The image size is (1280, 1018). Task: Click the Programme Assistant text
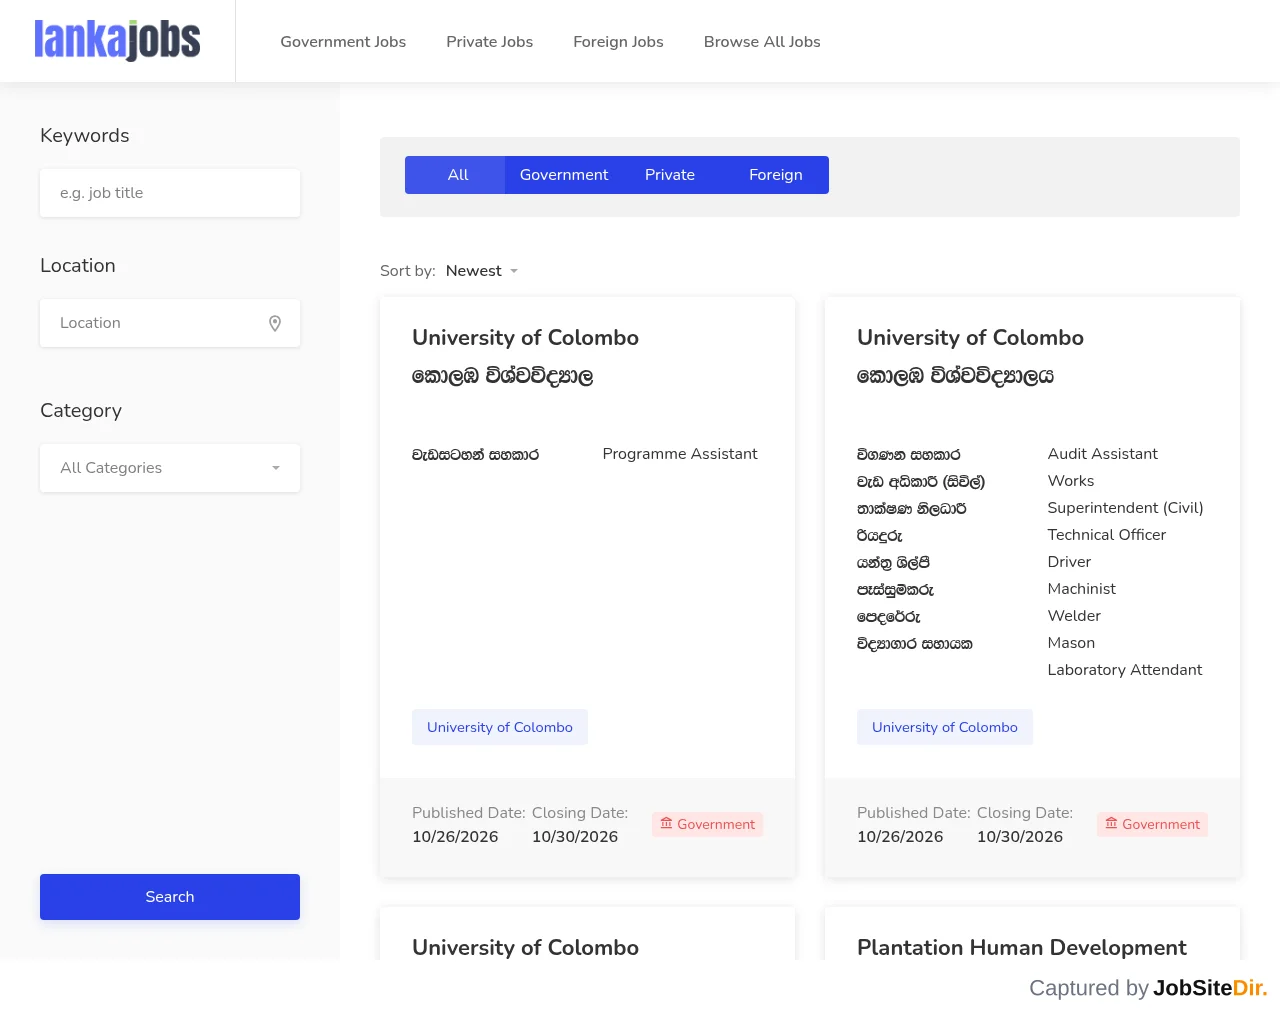680,454
